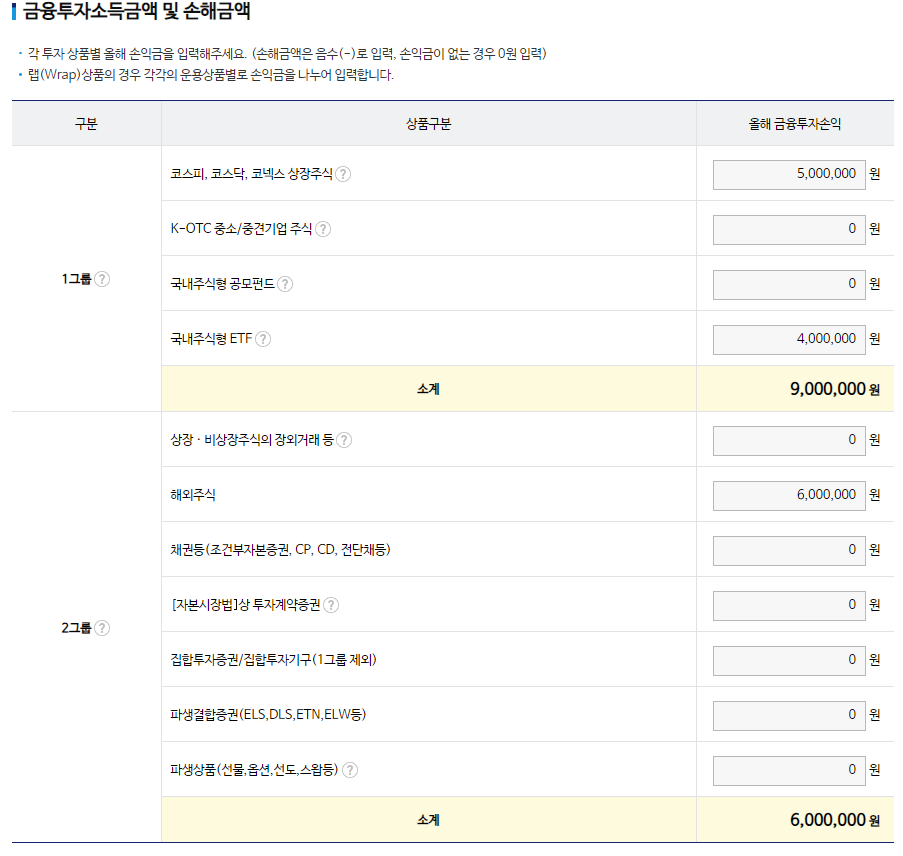
Task: Select the 금융투자소득금액 및 손해금액 heading
Action: 136,11
